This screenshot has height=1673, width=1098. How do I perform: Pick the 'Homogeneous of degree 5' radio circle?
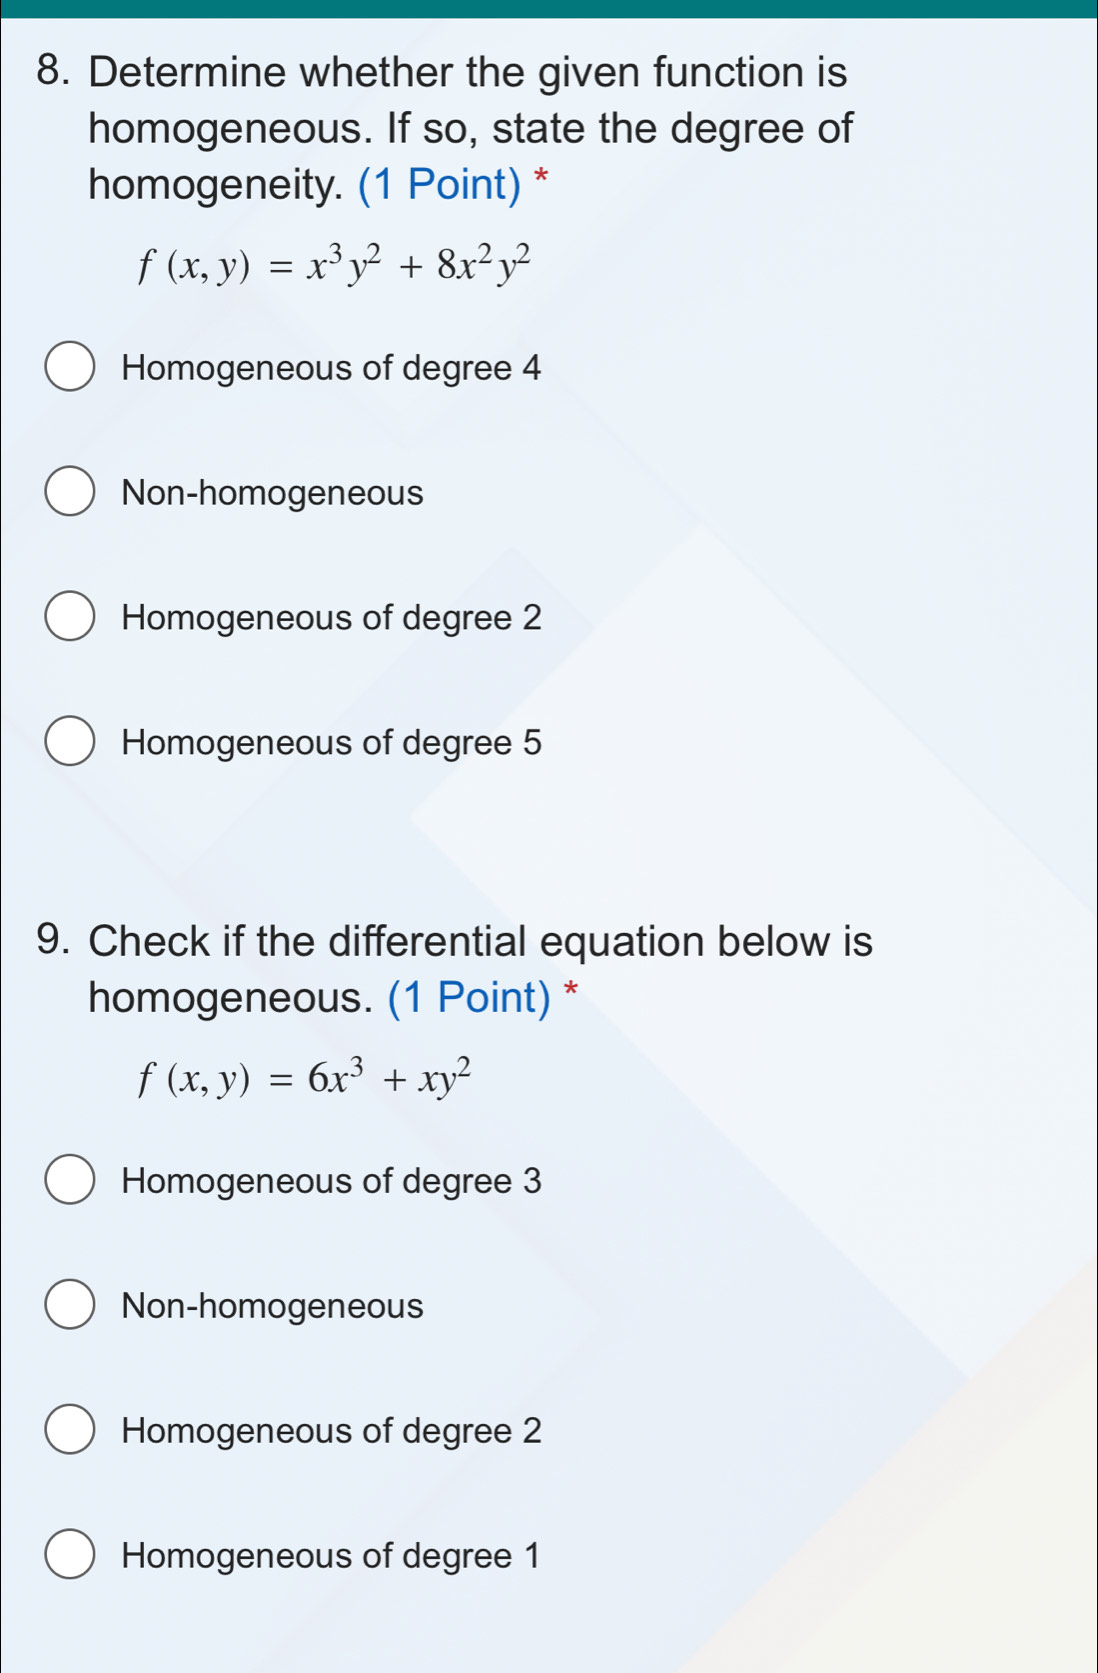(70, 742)
